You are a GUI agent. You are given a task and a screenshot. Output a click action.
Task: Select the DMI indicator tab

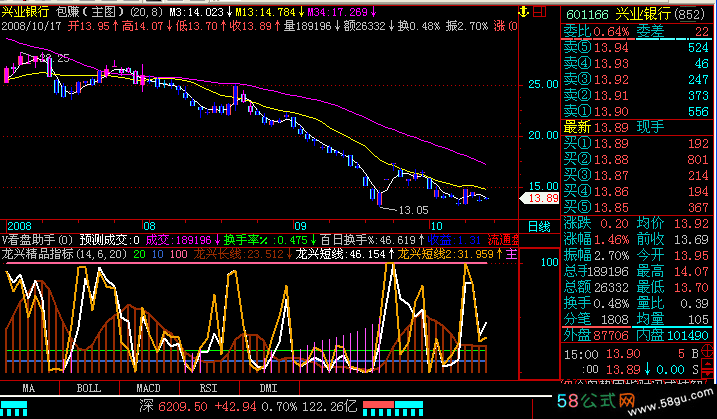pyautogui.click(x=268, y=388)
